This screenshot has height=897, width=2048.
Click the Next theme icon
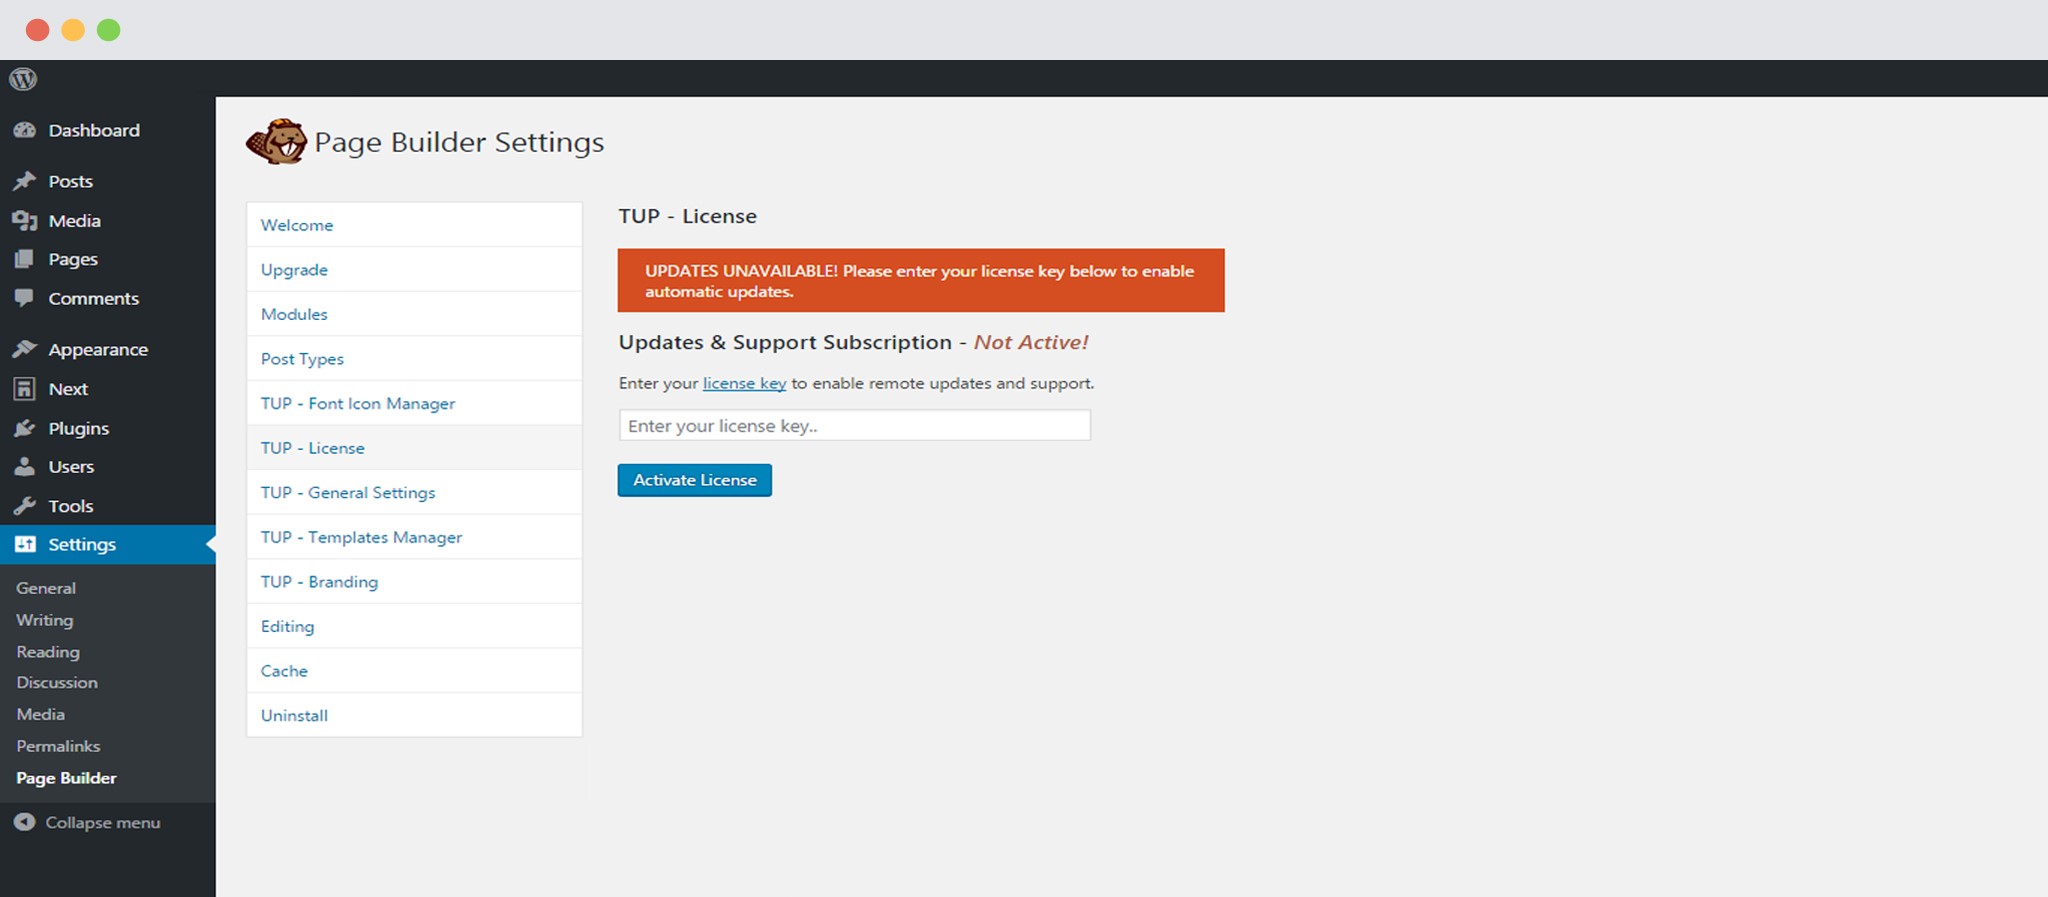[24, 389]
